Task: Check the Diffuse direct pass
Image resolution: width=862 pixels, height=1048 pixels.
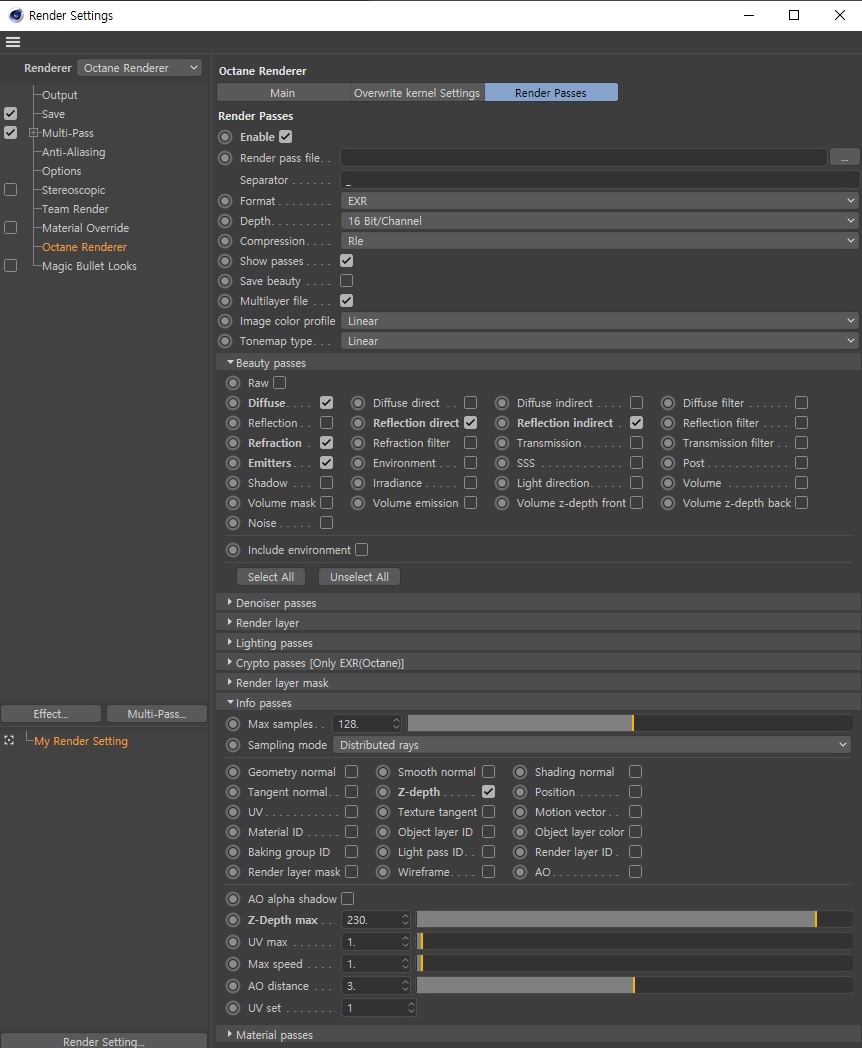Action: point(470,402)
